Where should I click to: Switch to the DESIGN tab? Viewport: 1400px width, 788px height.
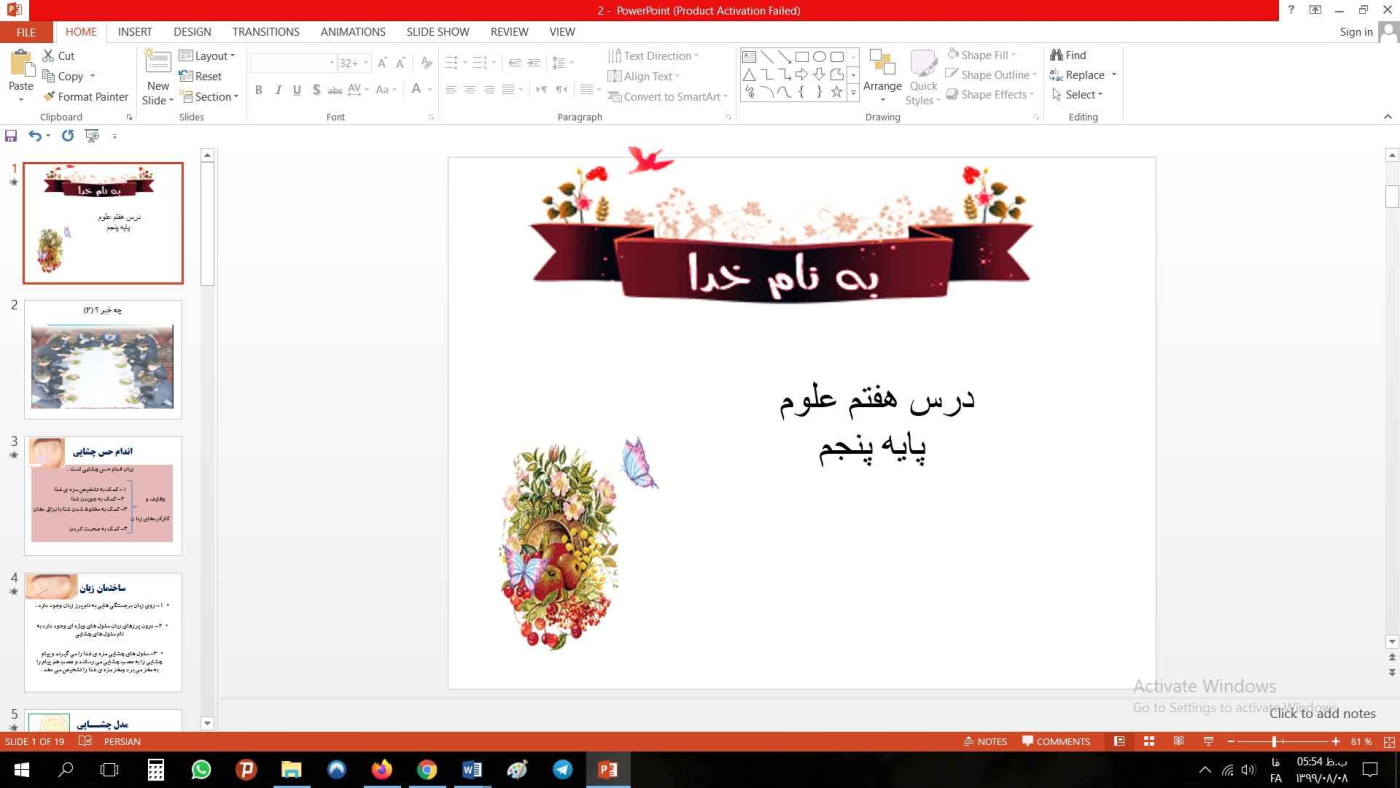point(192,32)
